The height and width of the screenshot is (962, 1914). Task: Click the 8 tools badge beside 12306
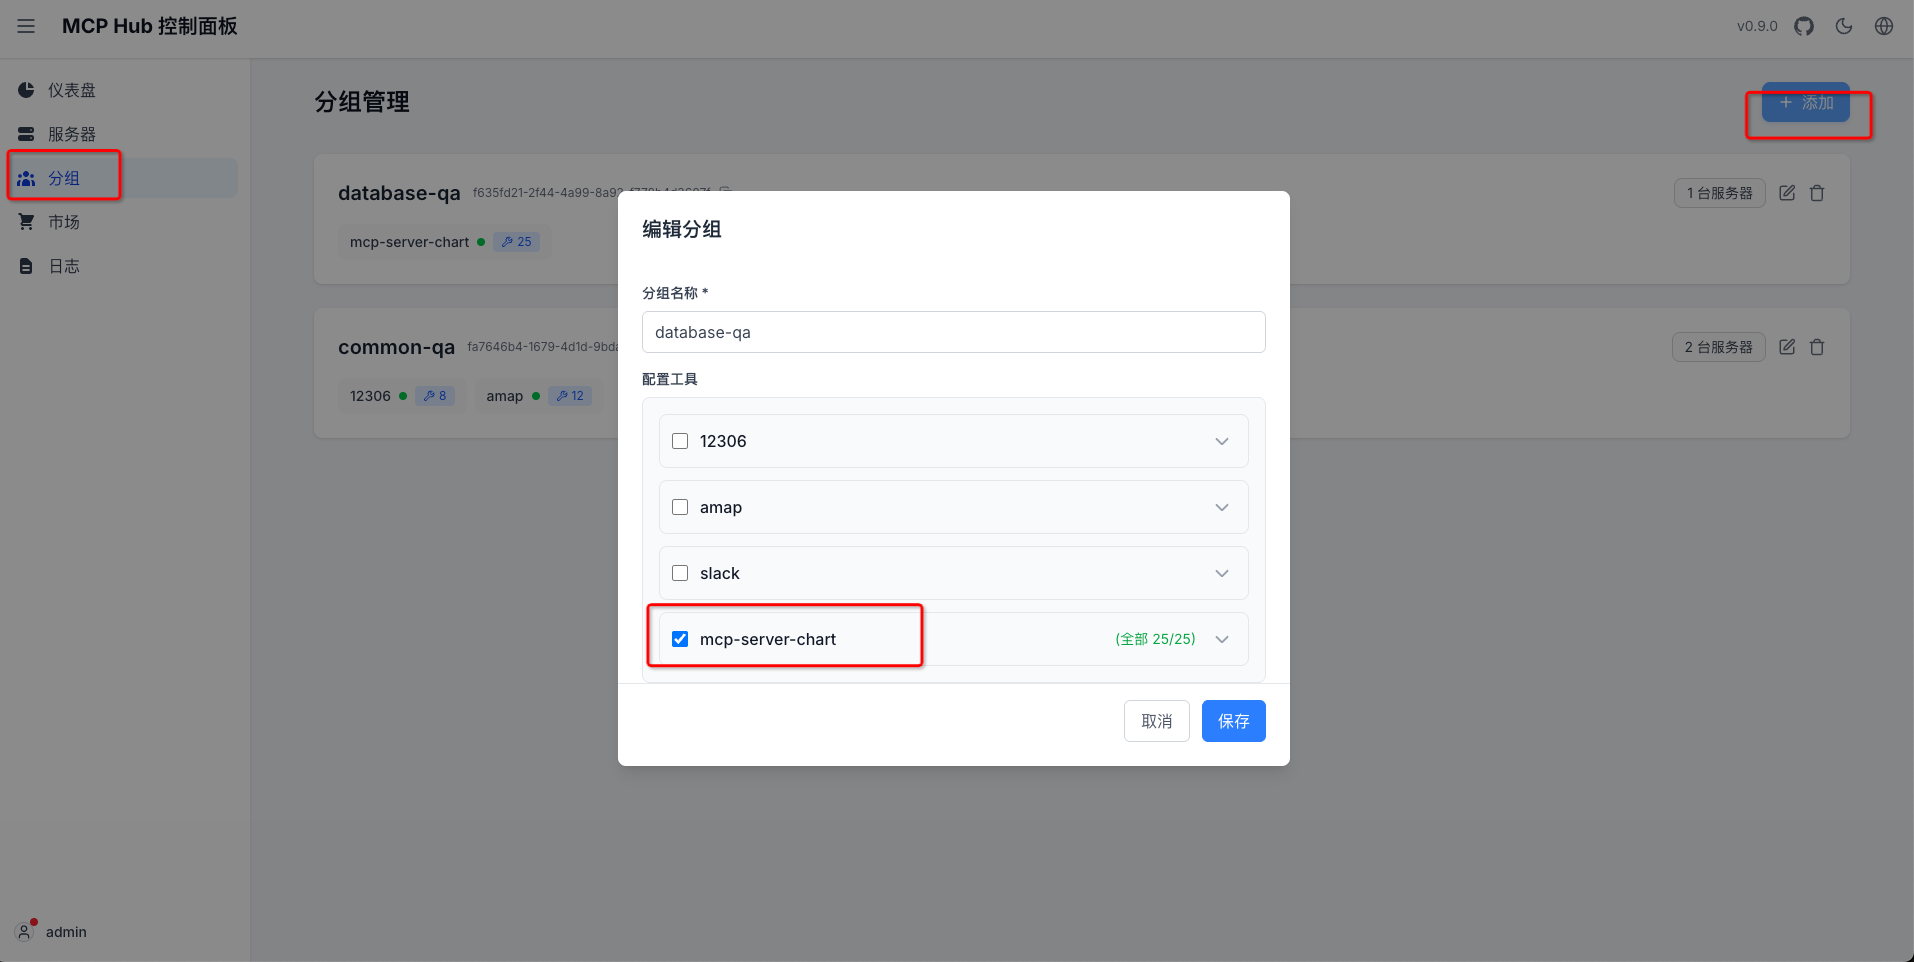pyautogui.click(x=435, y=396)
